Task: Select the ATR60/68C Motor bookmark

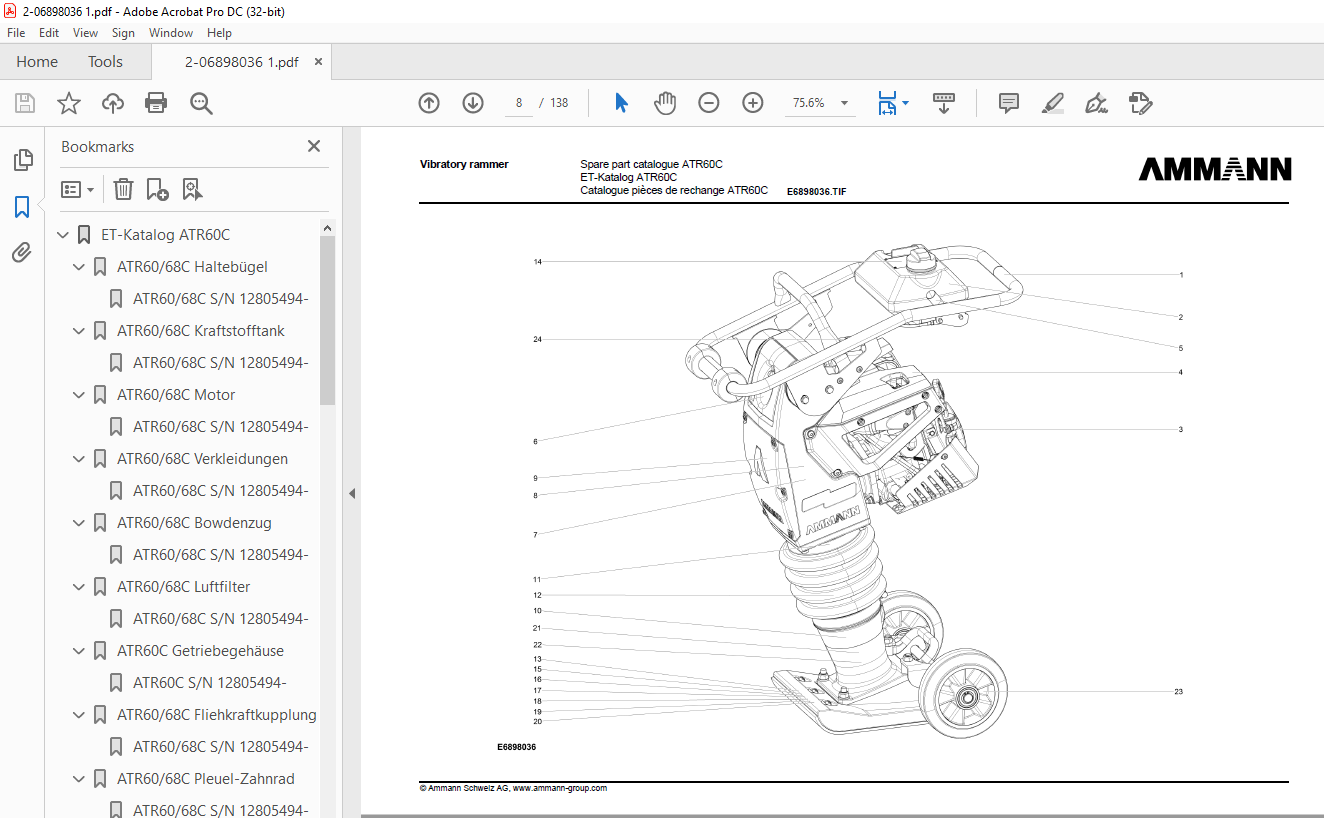Action: [x=176, y=395]
